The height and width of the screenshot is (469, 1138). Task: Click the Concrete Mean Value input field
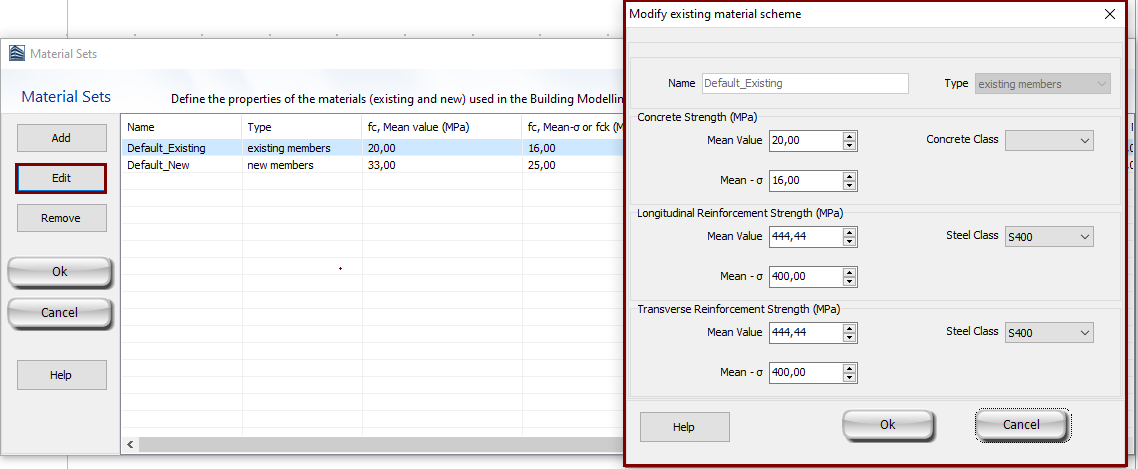pos(805,141)
